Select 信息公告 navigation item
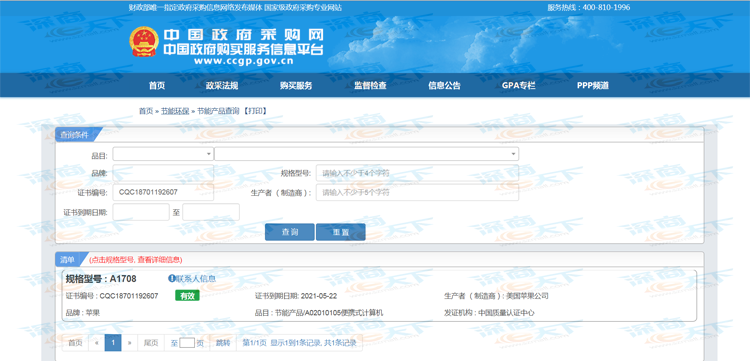Viewport: 750px width, 361px height. pyautogui.click(x=444, y=86)
